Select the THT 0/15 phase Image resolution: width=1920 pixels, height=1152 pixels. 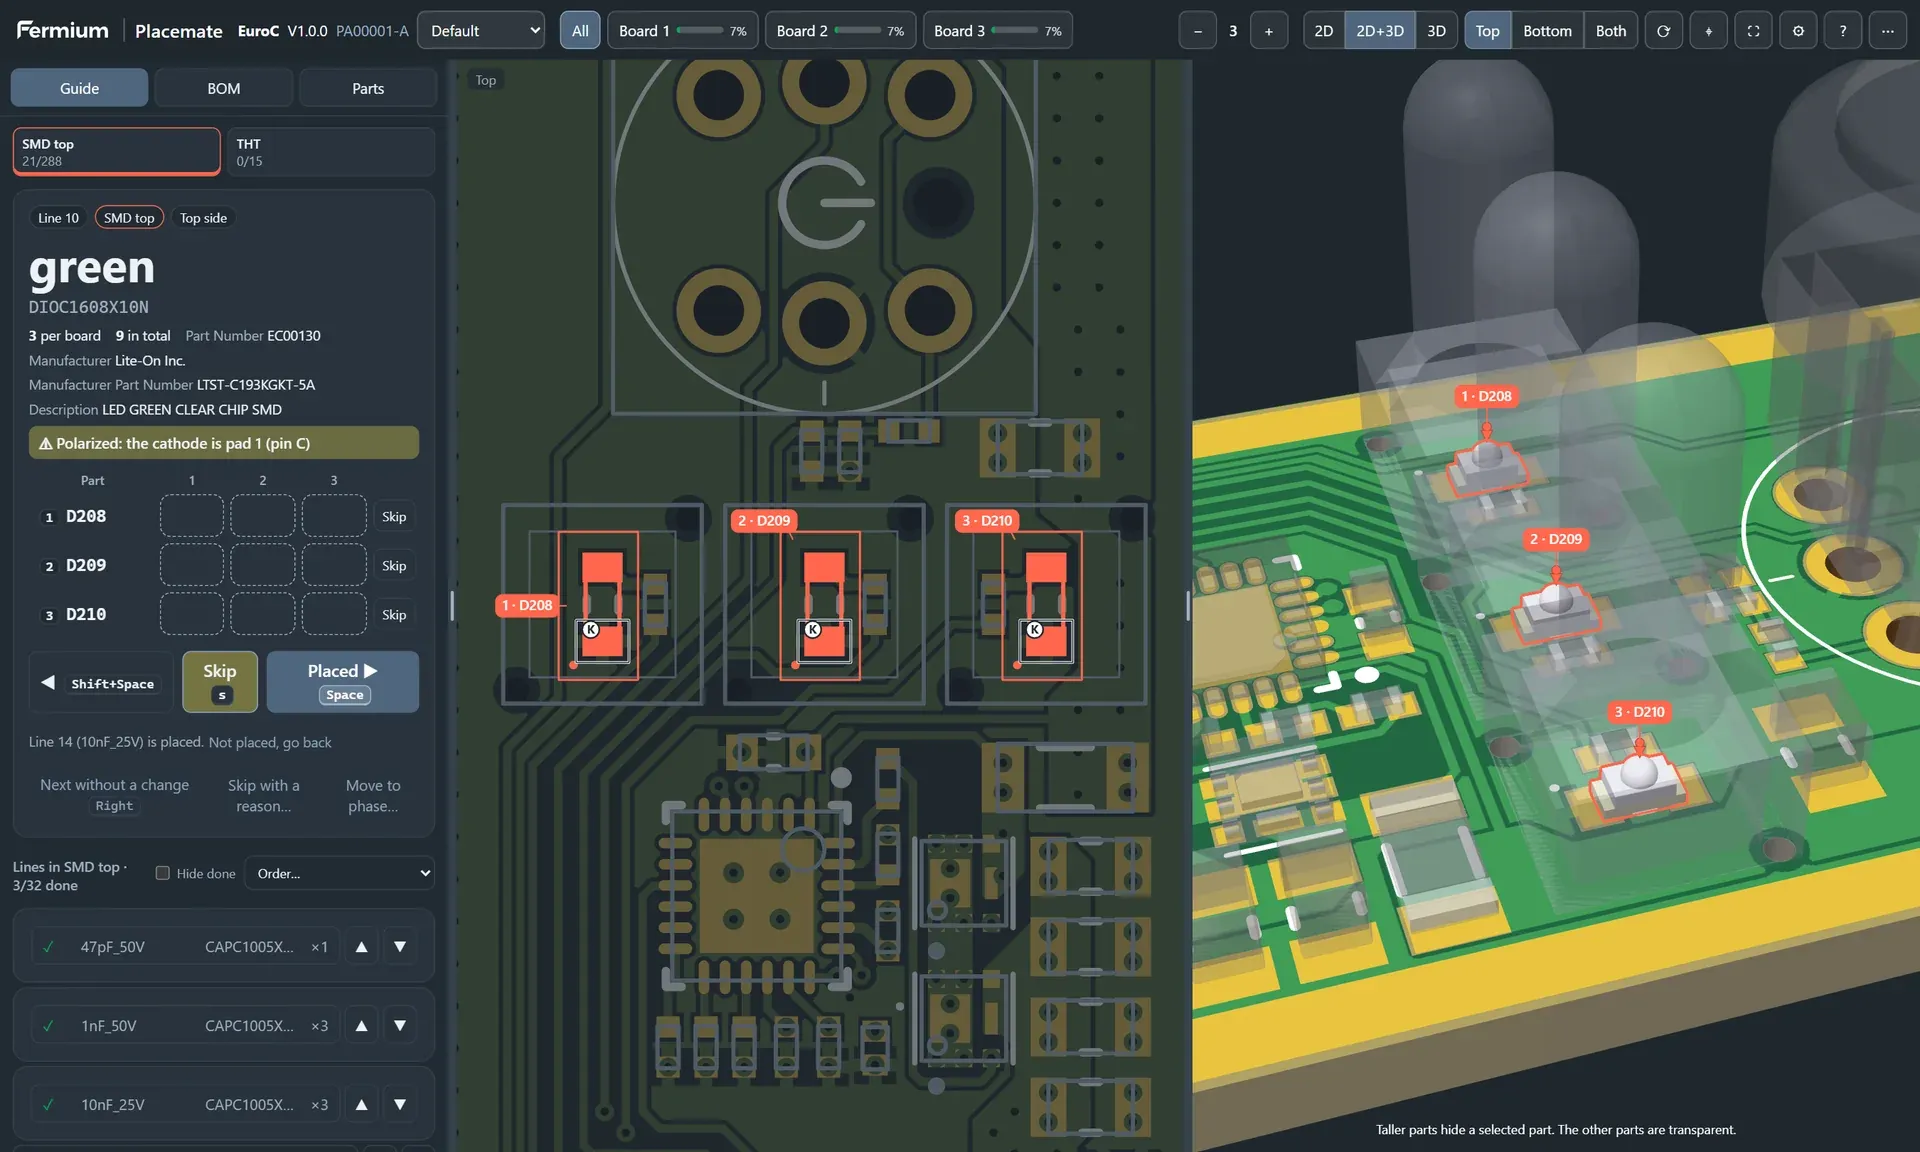(x=330, y=151)
